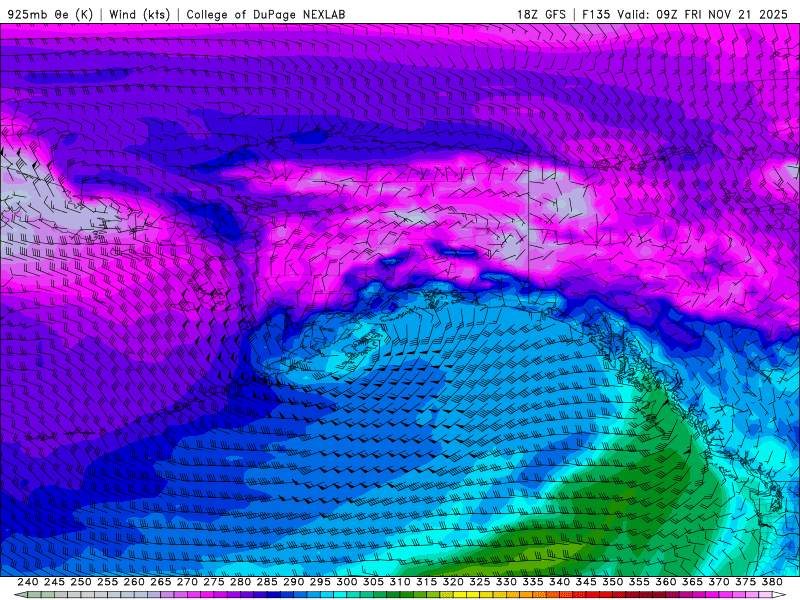Click the '260' legend value
800x600 pixels.
pyautogui.click(x=134, y=582)
